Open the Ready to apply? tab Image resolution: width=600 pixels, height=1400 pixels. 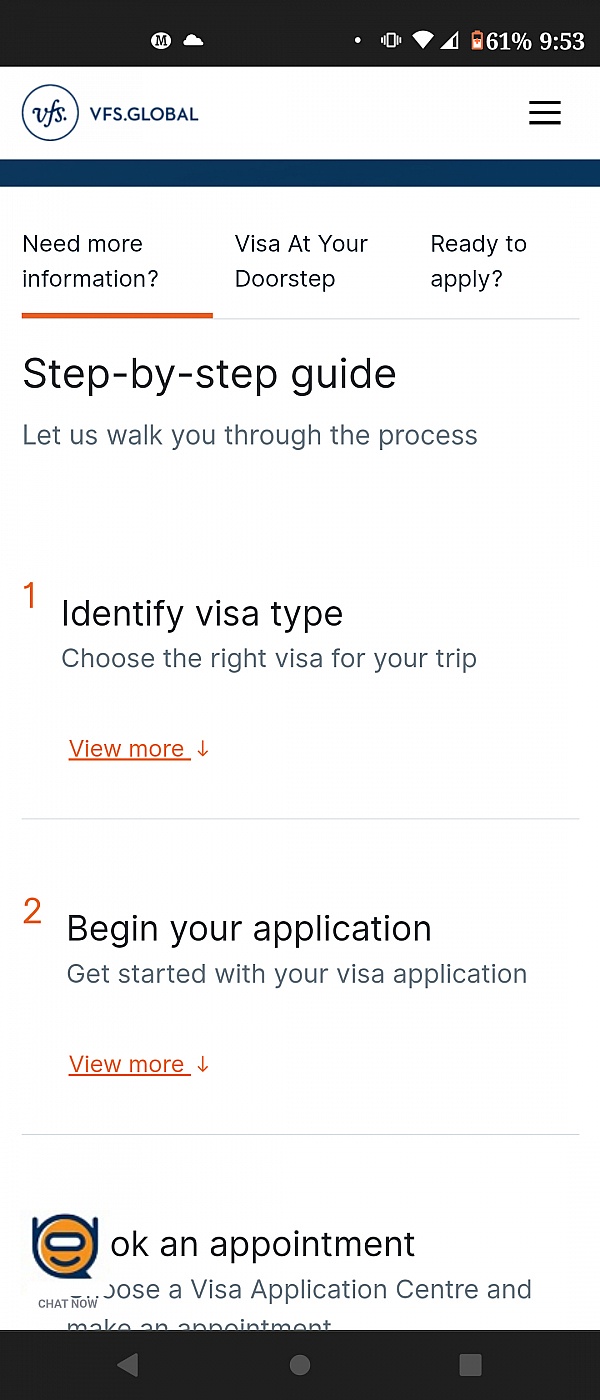(479, 262)
